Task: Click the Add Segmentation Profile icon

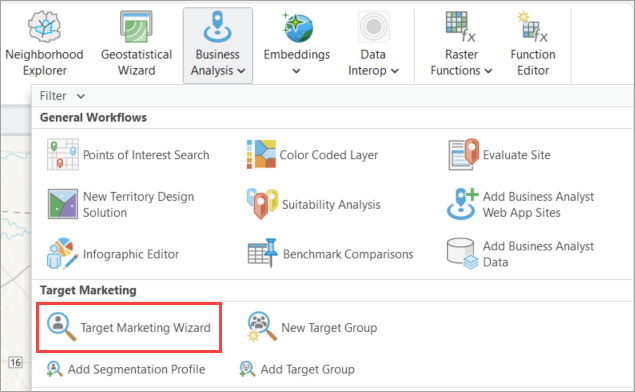Action: coord(54,369)
